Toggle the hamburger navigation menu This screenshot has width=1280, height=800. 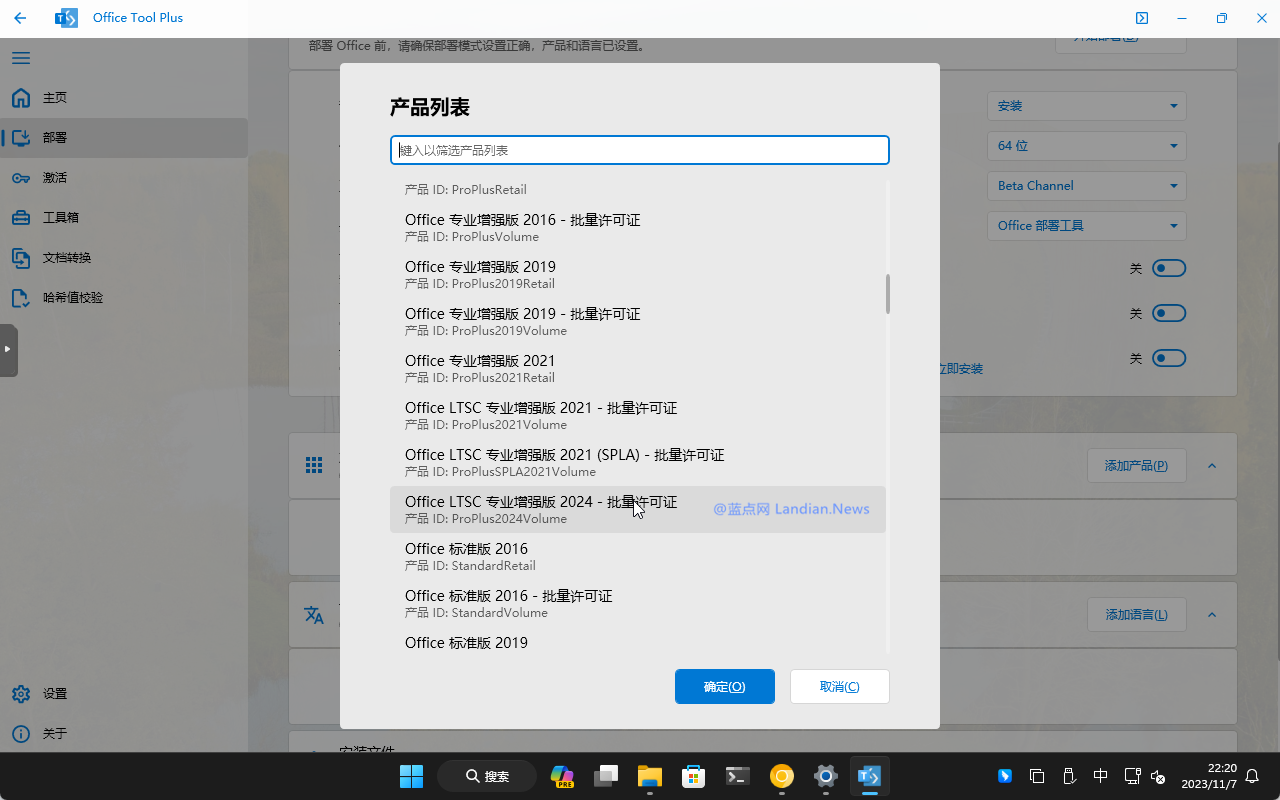tap(20, 58)
